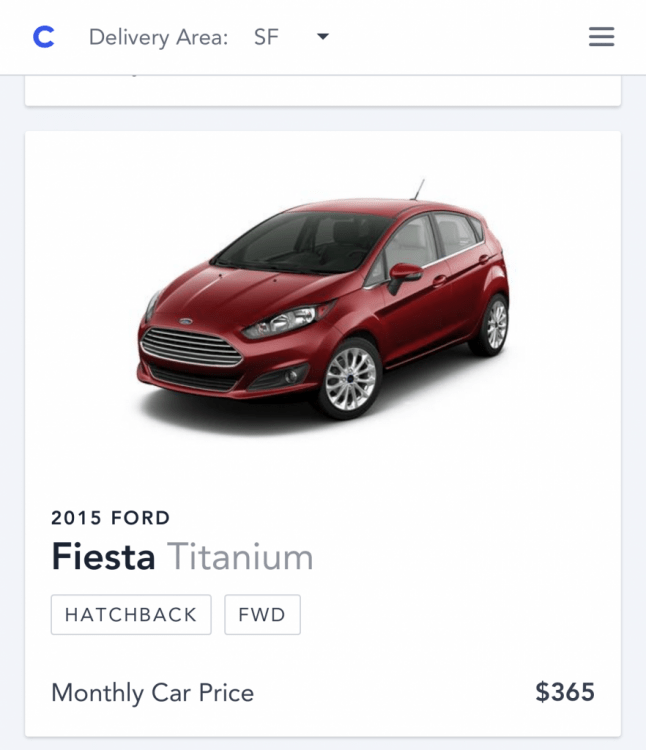Click the blue C logo icon
Screen dimensions: 646x750
coord(43,38)
